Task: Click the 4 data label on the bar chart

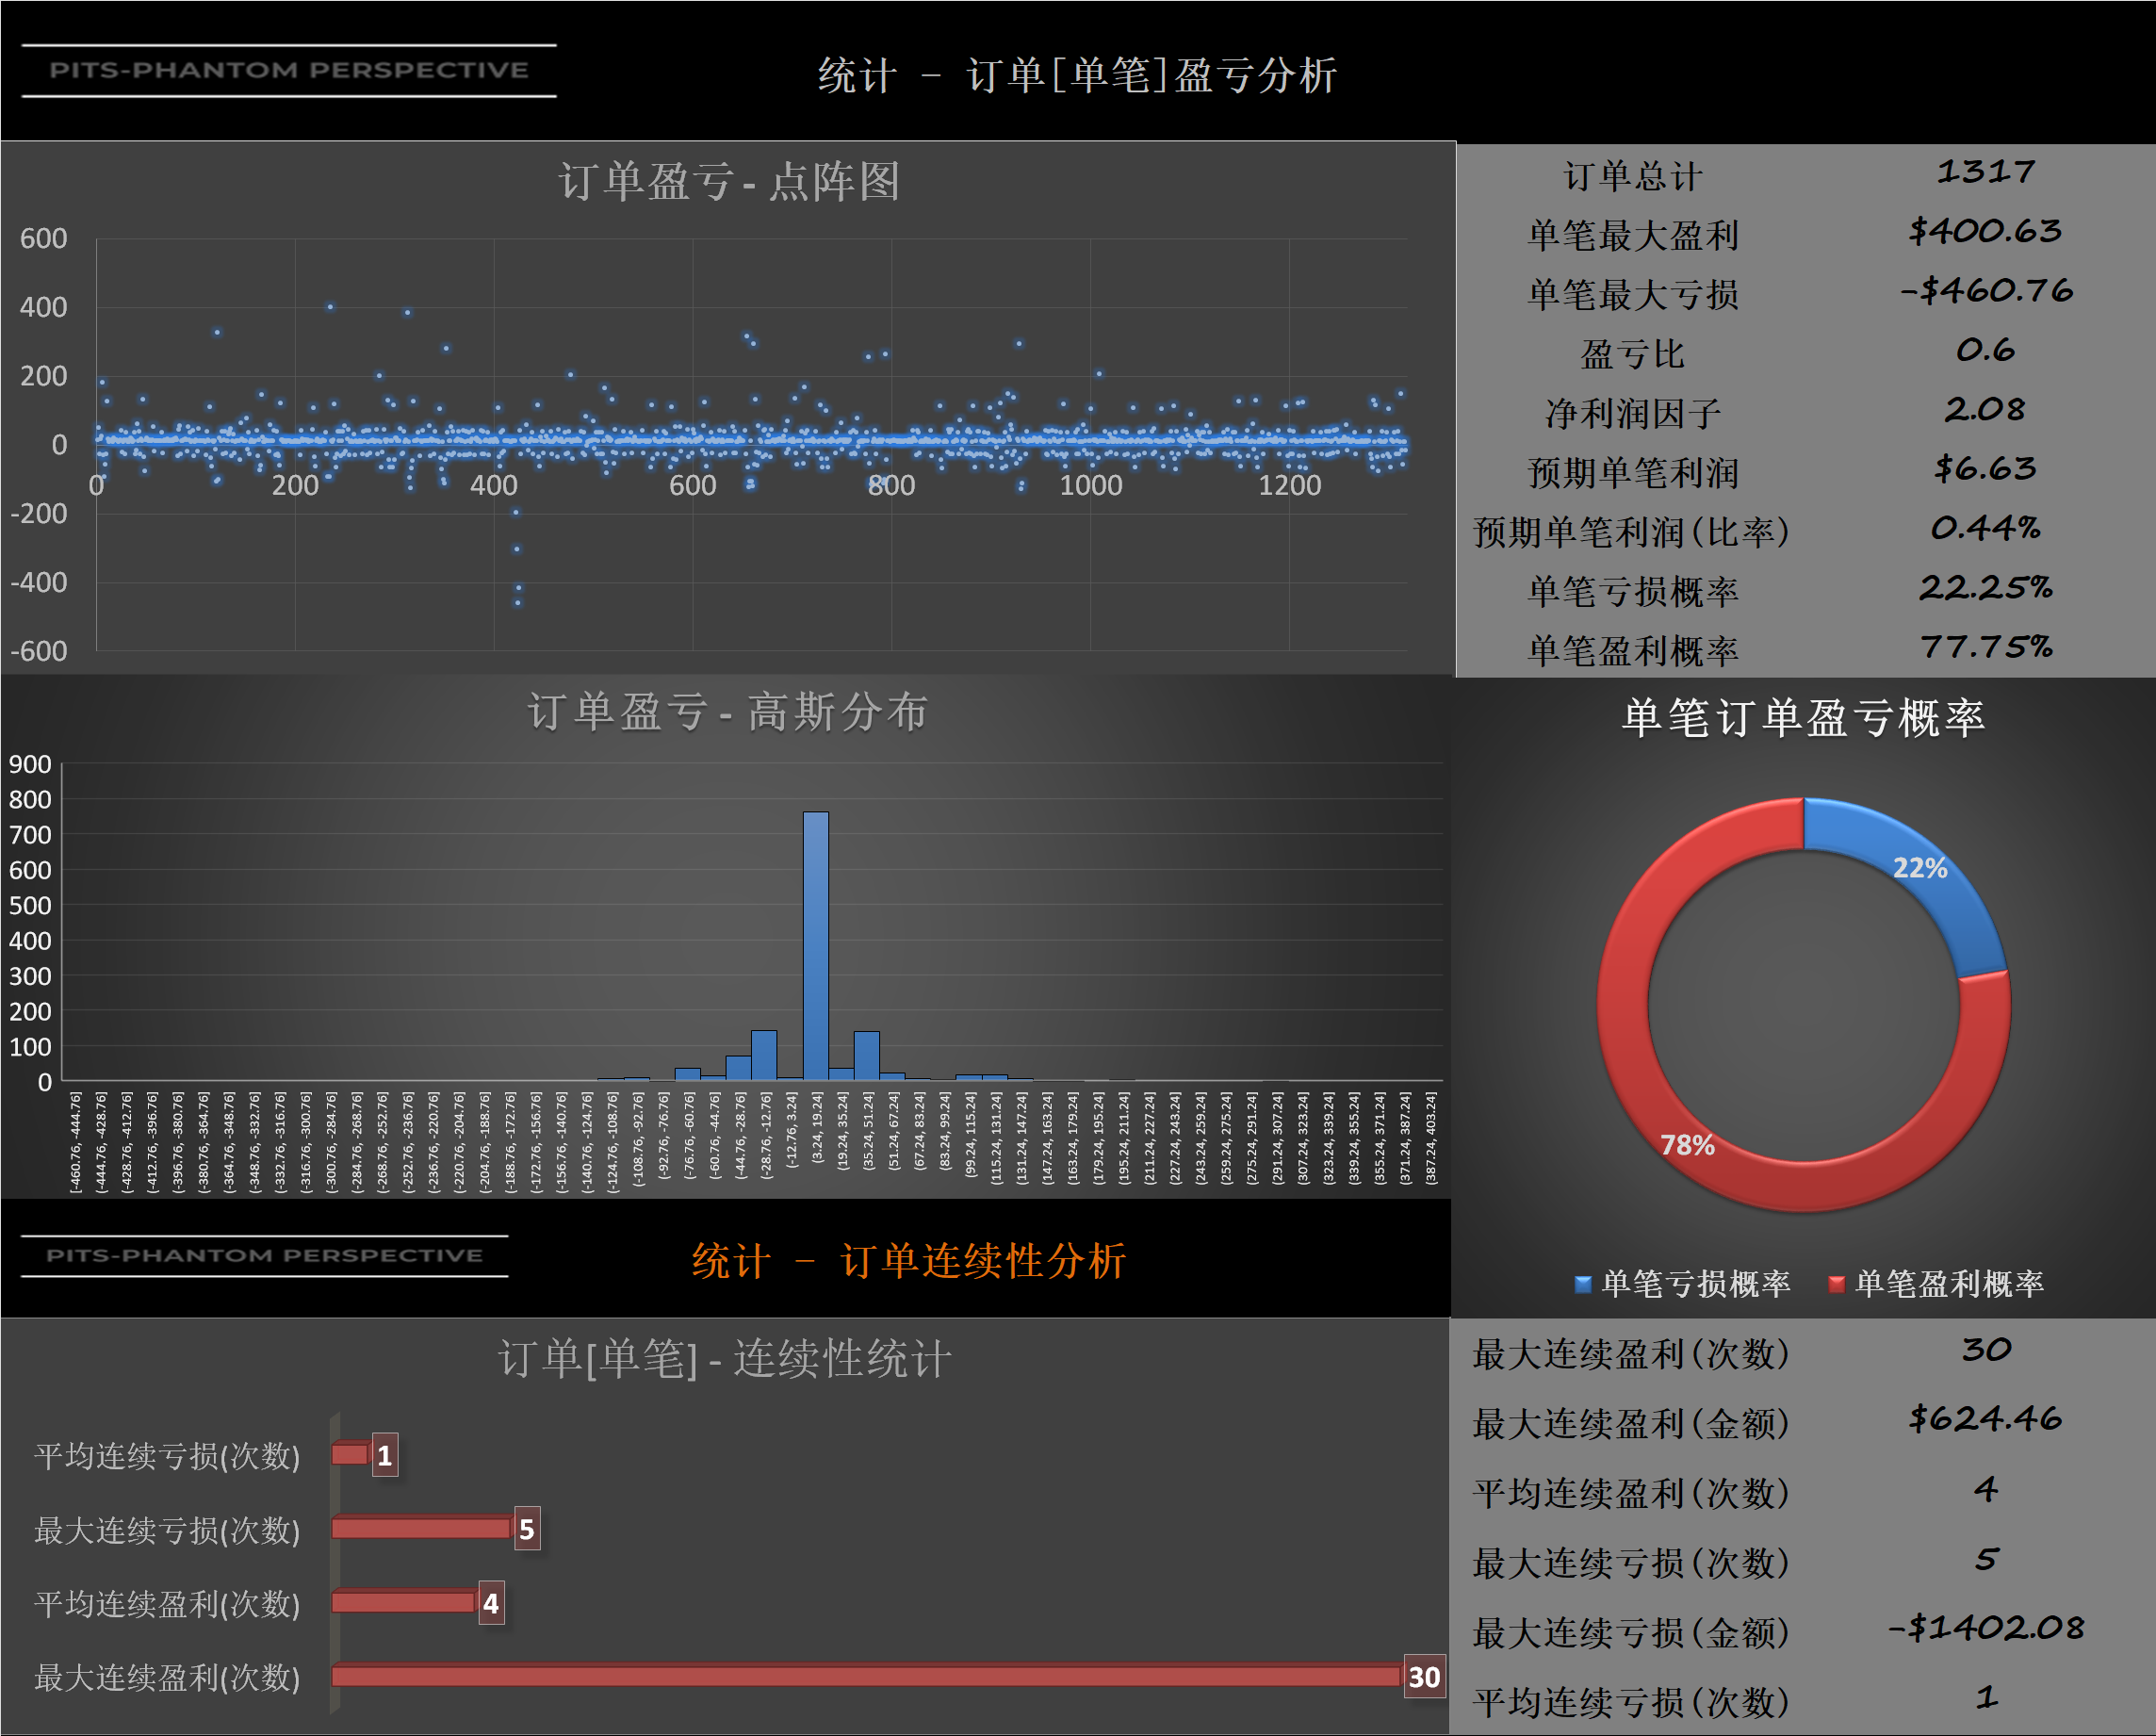Action: tap(491, 1603)
